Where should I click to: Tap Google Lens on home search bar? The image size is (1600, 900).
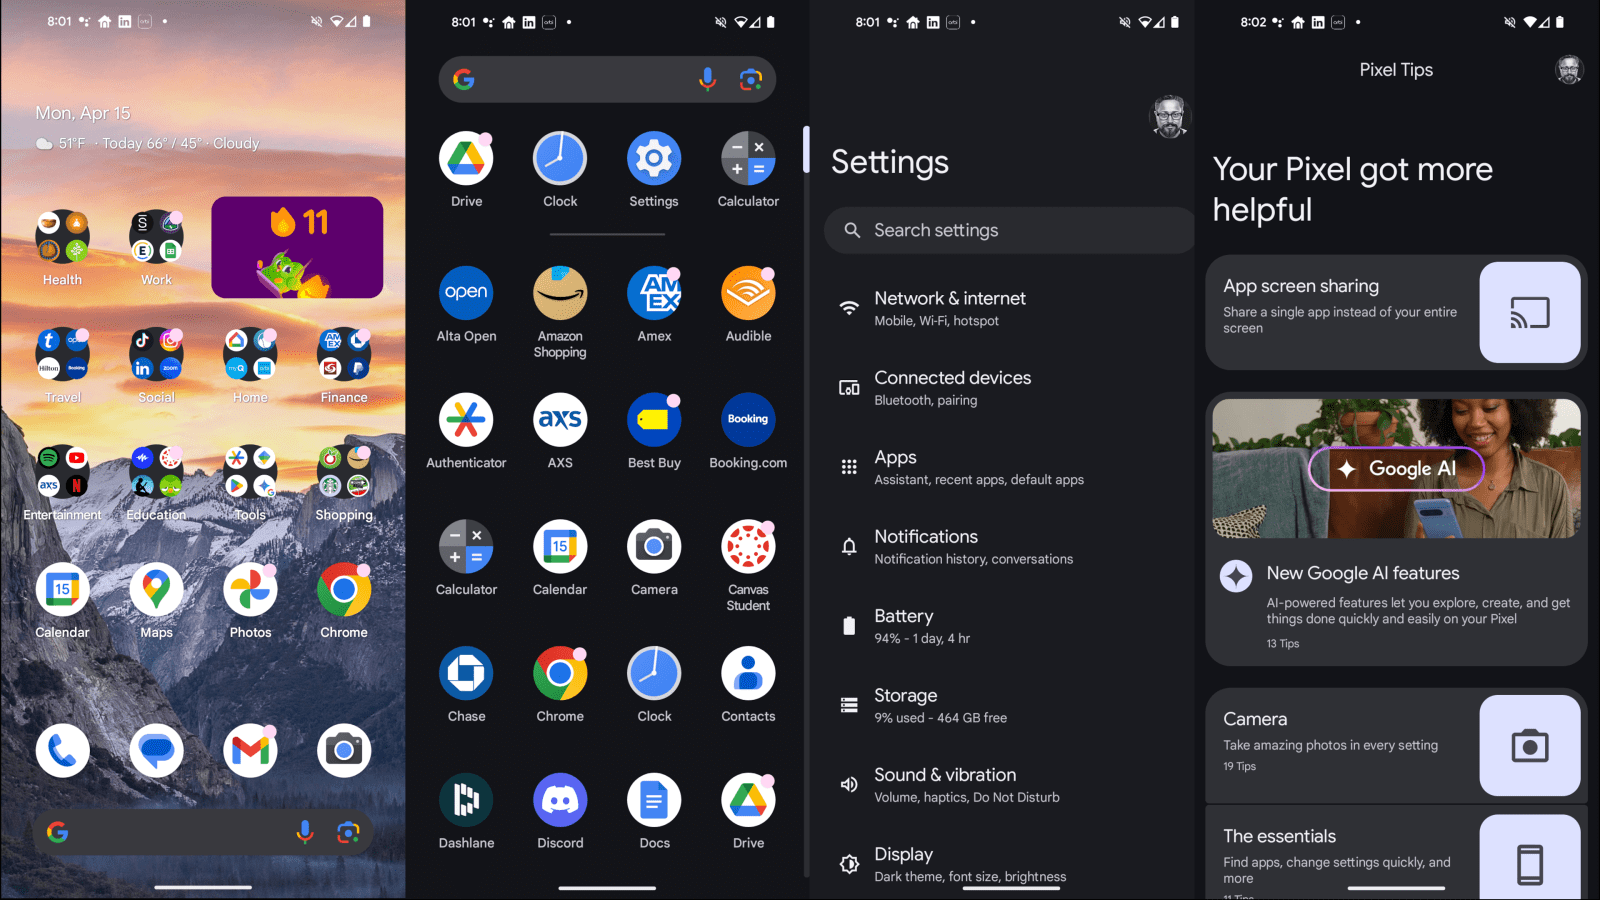(x=348, y=832)
